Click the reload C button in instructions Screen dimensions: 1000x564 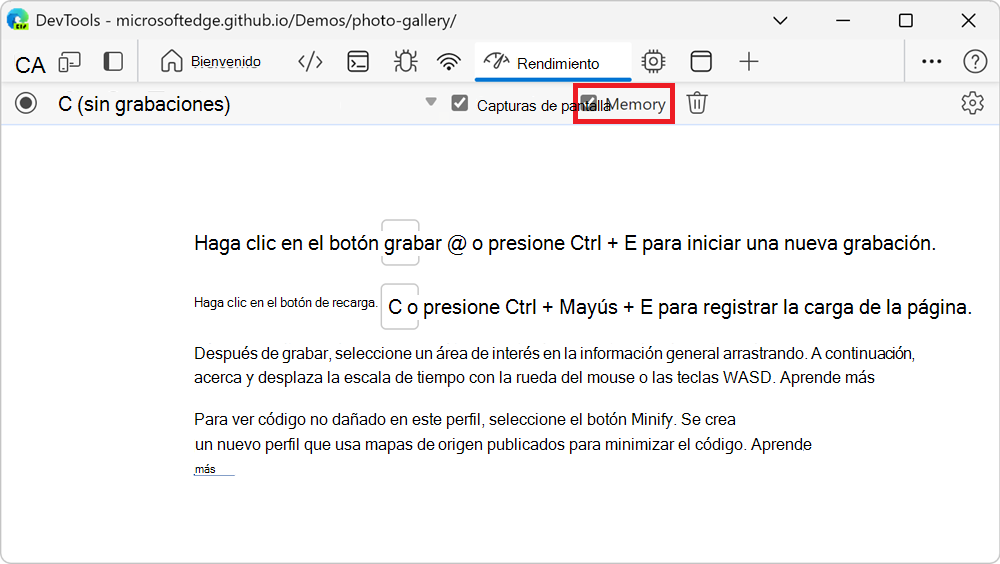pos(399,306)
